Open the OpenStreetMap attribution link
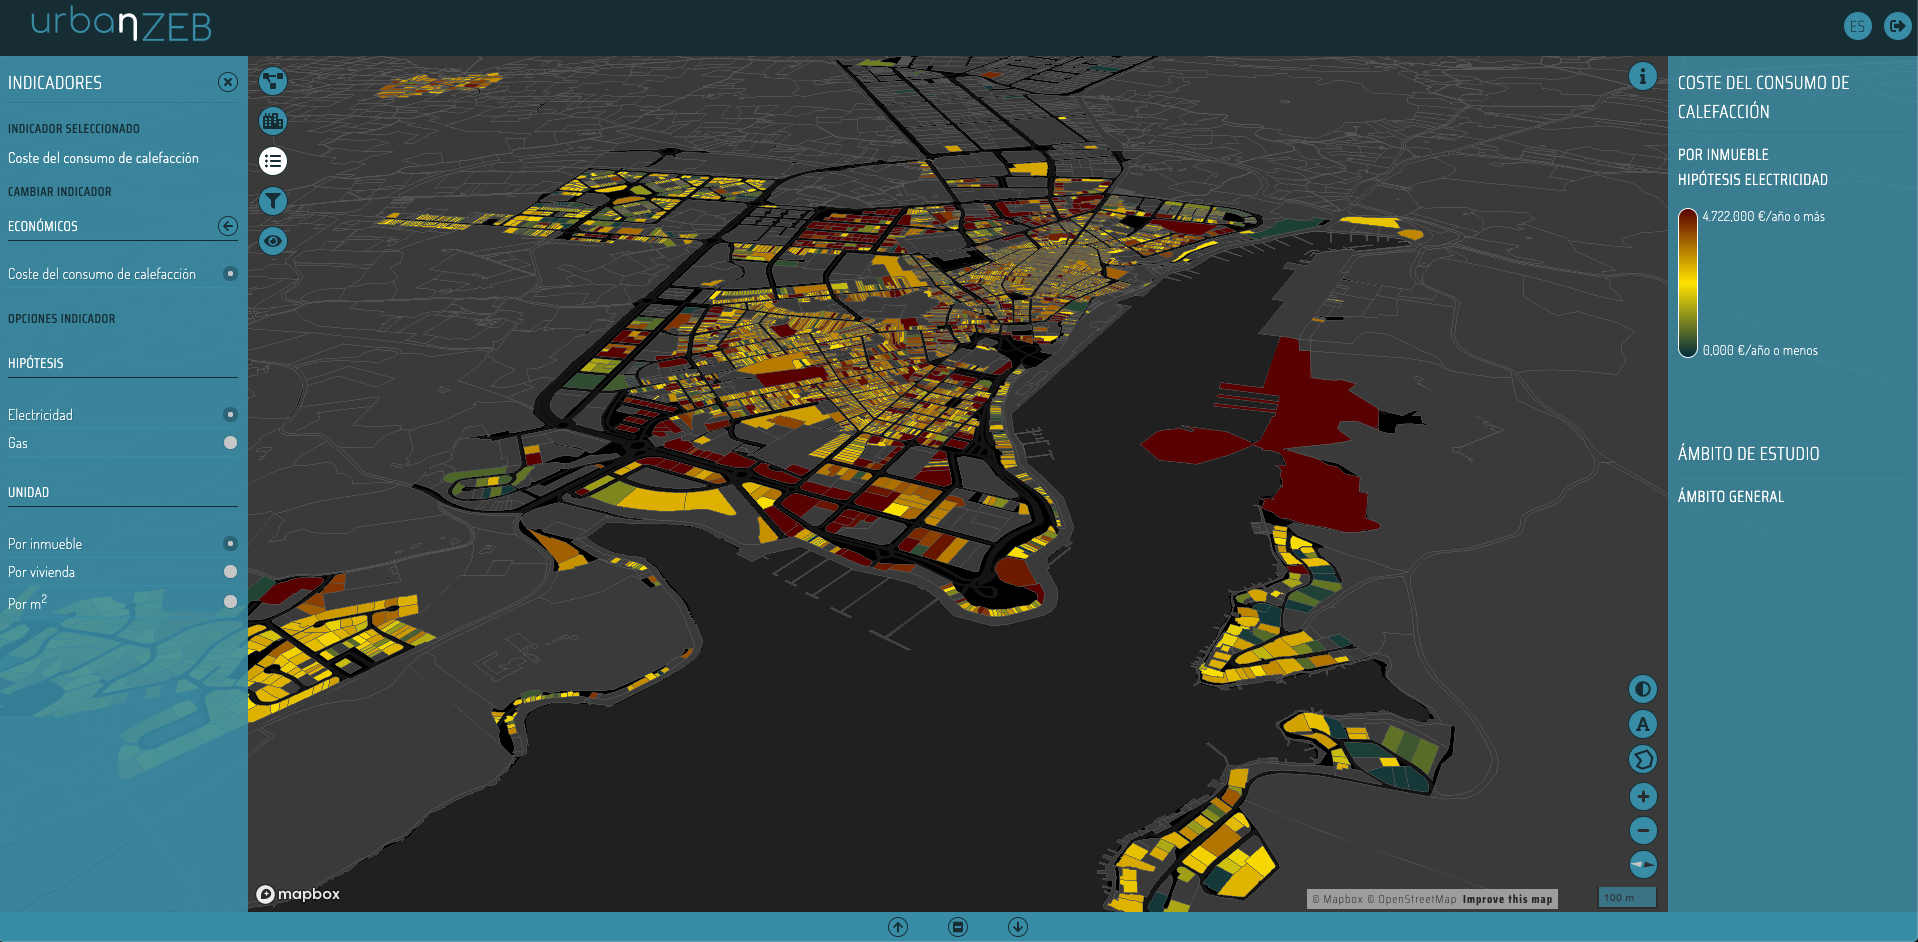 tap(1412, 899)
